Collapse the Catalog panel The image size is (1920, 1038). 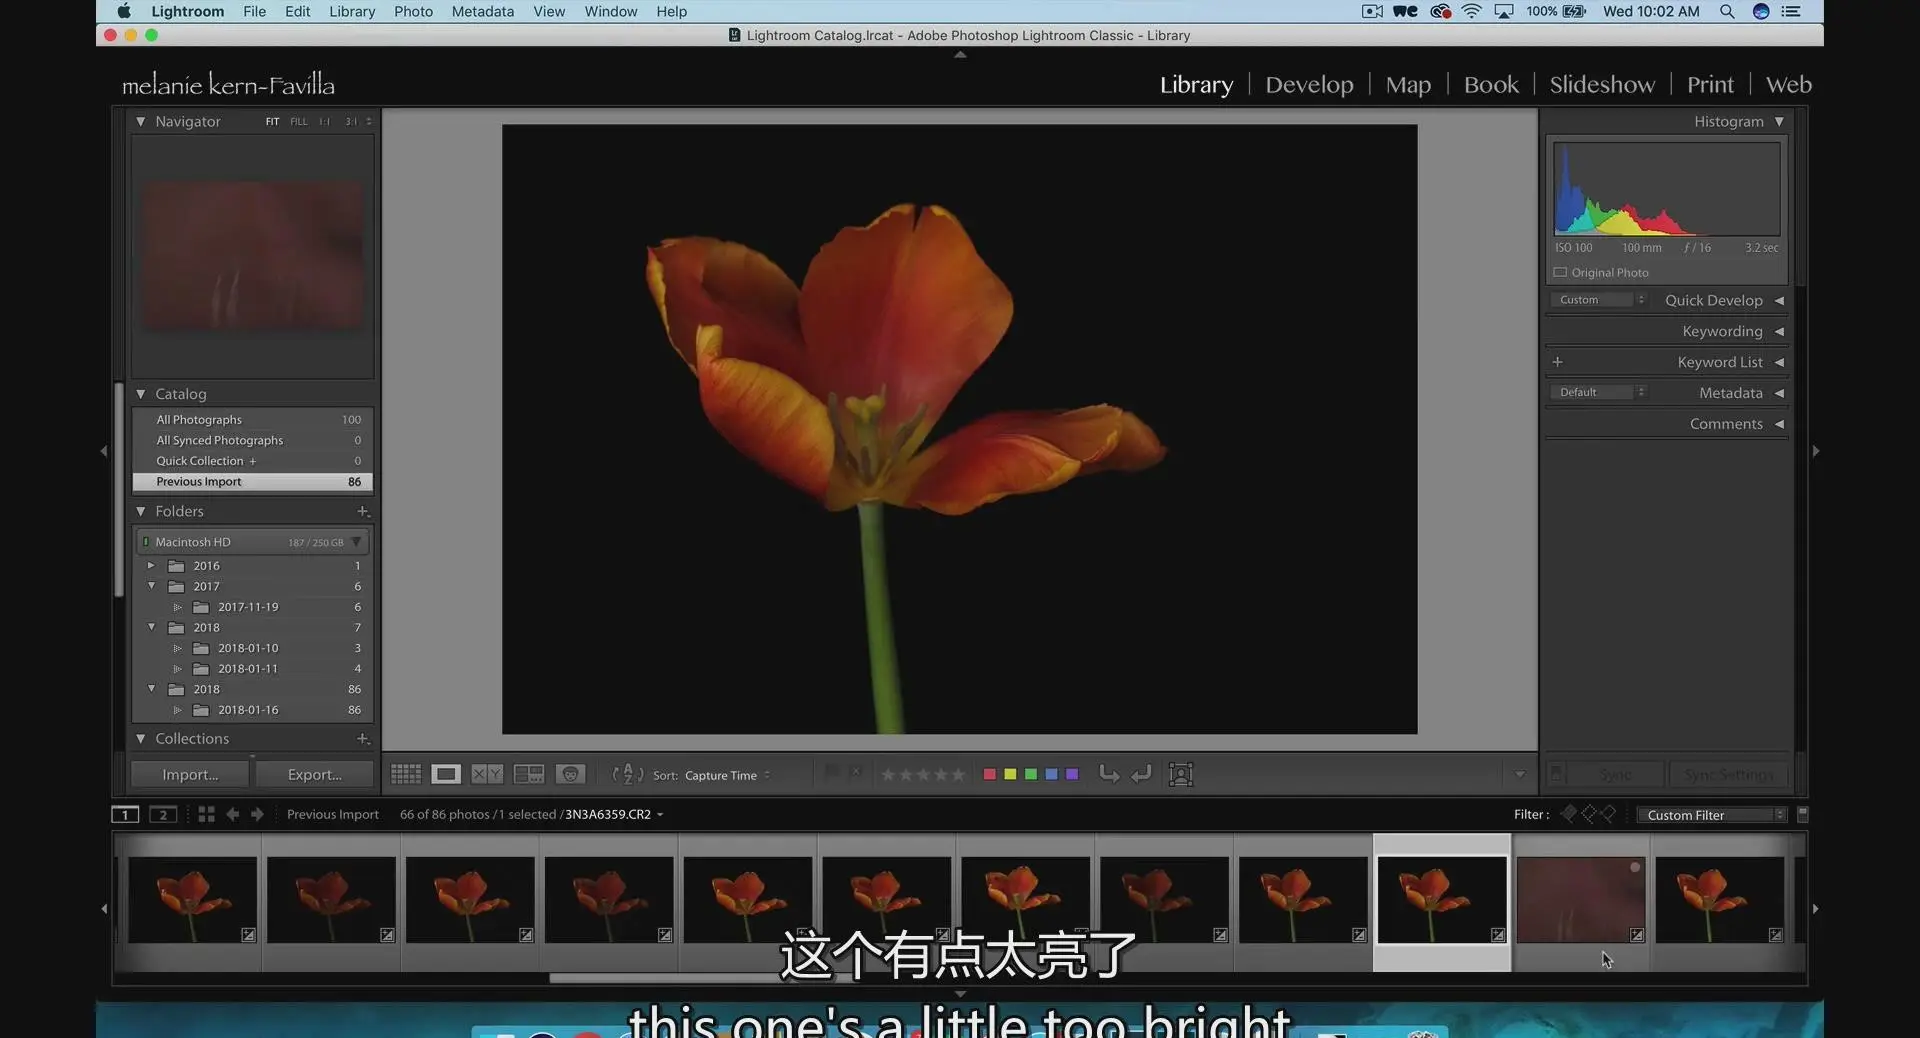141,394
